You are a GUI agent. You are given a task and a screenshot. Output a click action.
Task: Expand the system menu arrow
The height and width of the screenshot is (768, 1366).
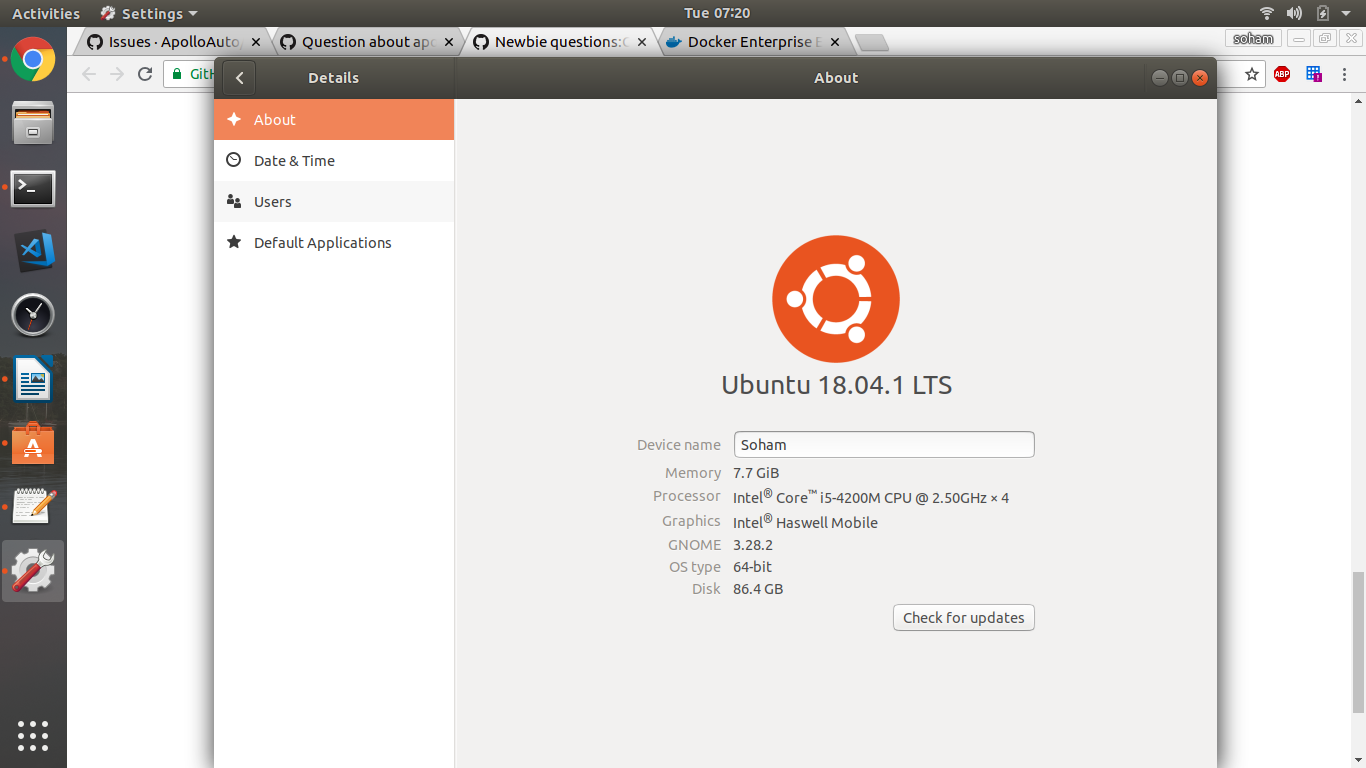pyautogui.click(x=1347, y=13)
